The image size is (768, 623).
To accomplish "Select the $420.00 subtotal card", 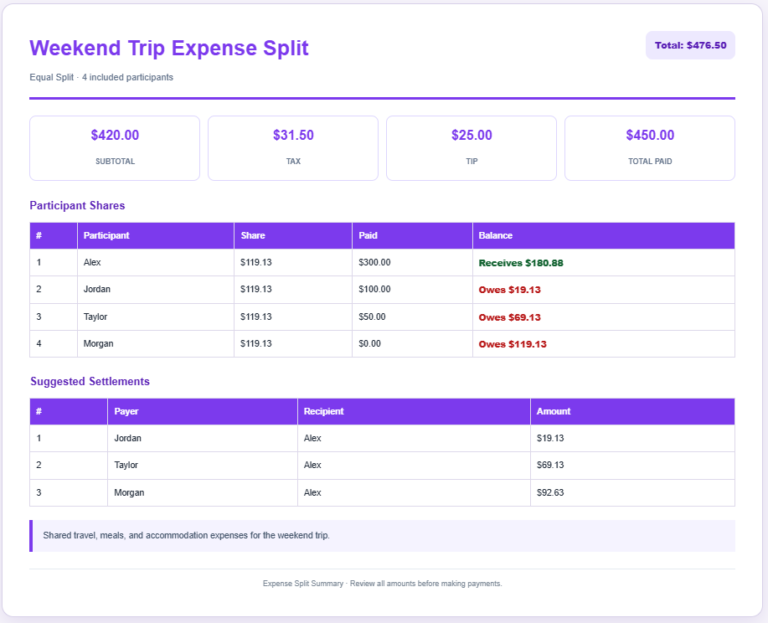I will (115, 148).
